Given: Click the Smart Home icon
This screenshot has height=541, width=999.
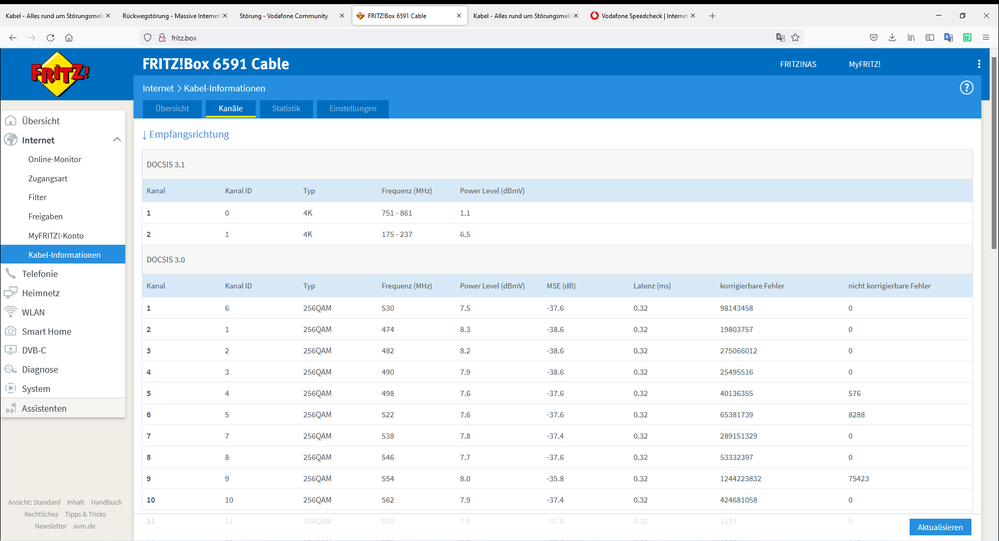Looking at the screenshot, I should (x=11, y=331).
